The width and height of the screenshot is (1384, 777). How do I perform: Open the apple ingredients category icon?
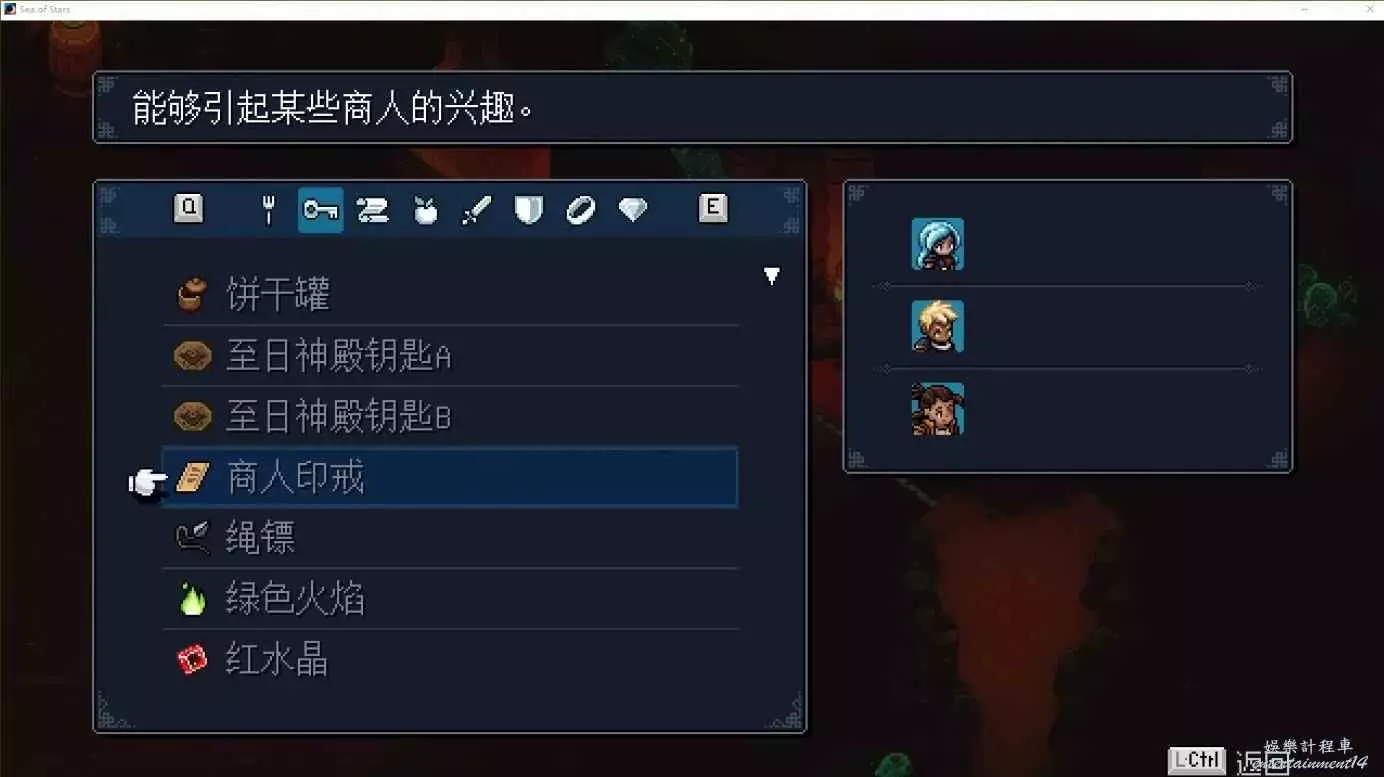[425, 210]
